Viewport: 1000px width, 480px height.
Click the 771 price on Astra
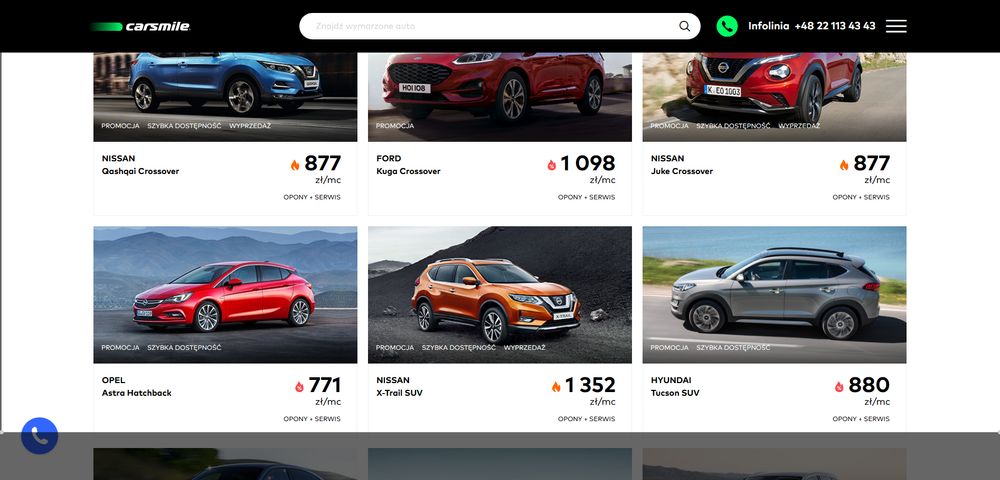[x=325, y=386]
